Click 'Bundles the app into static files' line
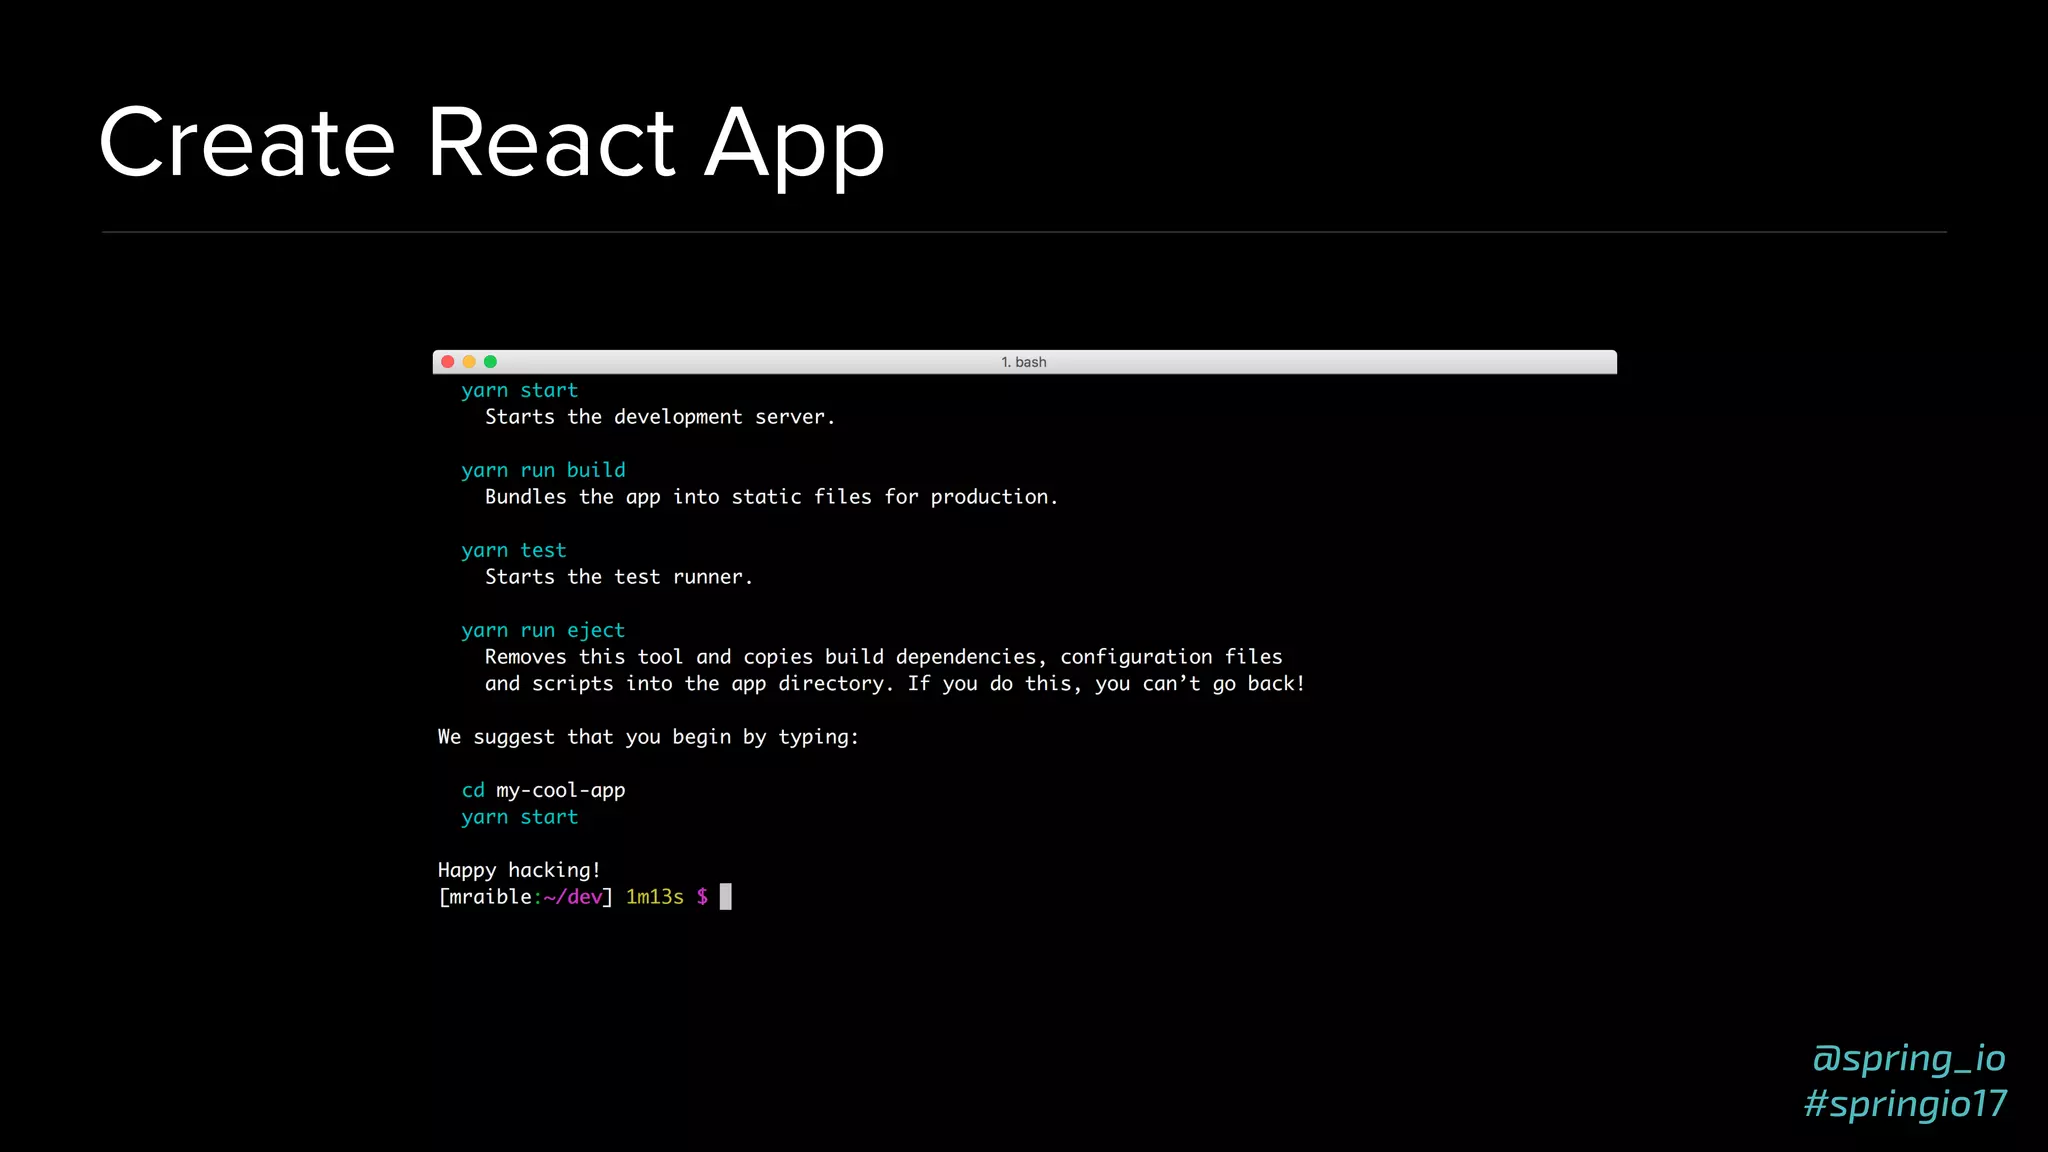The height and width of the screenshot is (1152, 2048). [x=771, y=497]
